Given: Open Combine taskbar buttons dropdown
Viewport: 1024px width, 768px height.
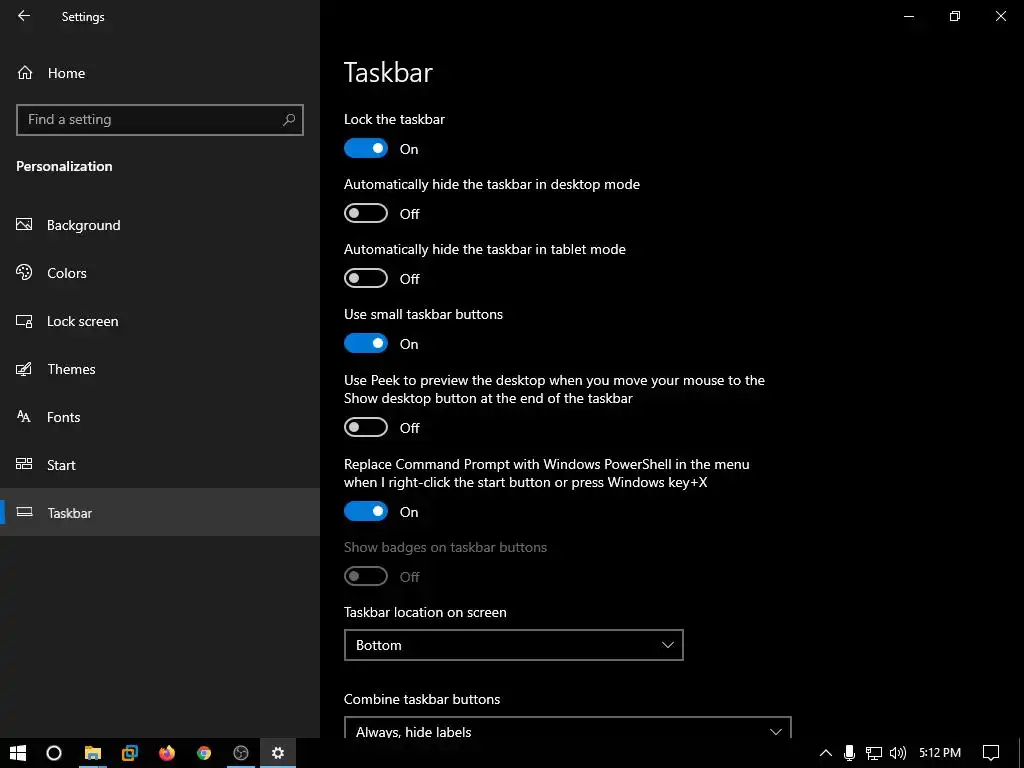Looking at the screenshot, I should click(x=568, y=729).
